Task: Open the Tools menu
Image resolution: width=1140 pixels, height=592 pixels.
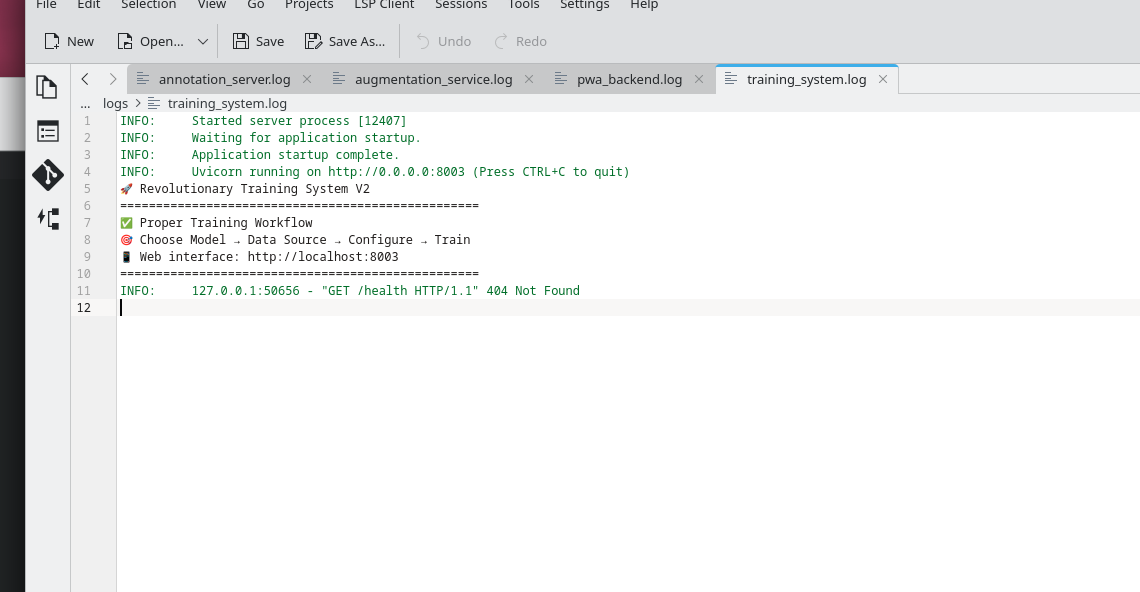Action: (x=523, y=4)
